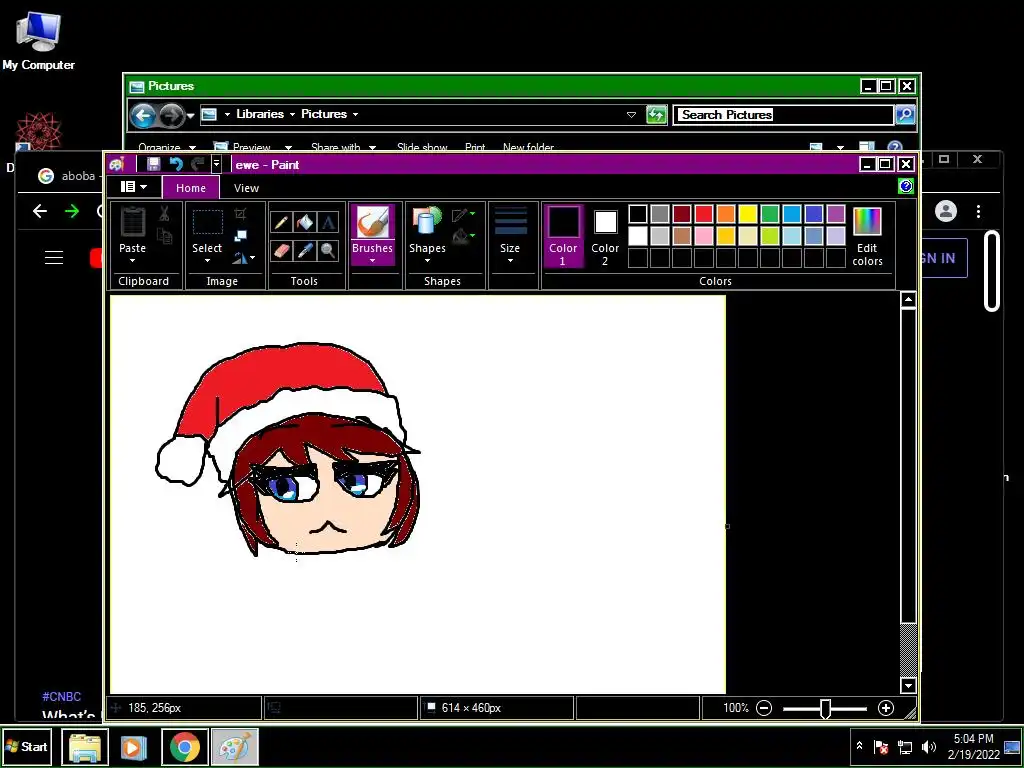Expand Libraries breadcrumb arrow in Pictures window
This screenshot has height=768, width=1024.
pos(292,114)
